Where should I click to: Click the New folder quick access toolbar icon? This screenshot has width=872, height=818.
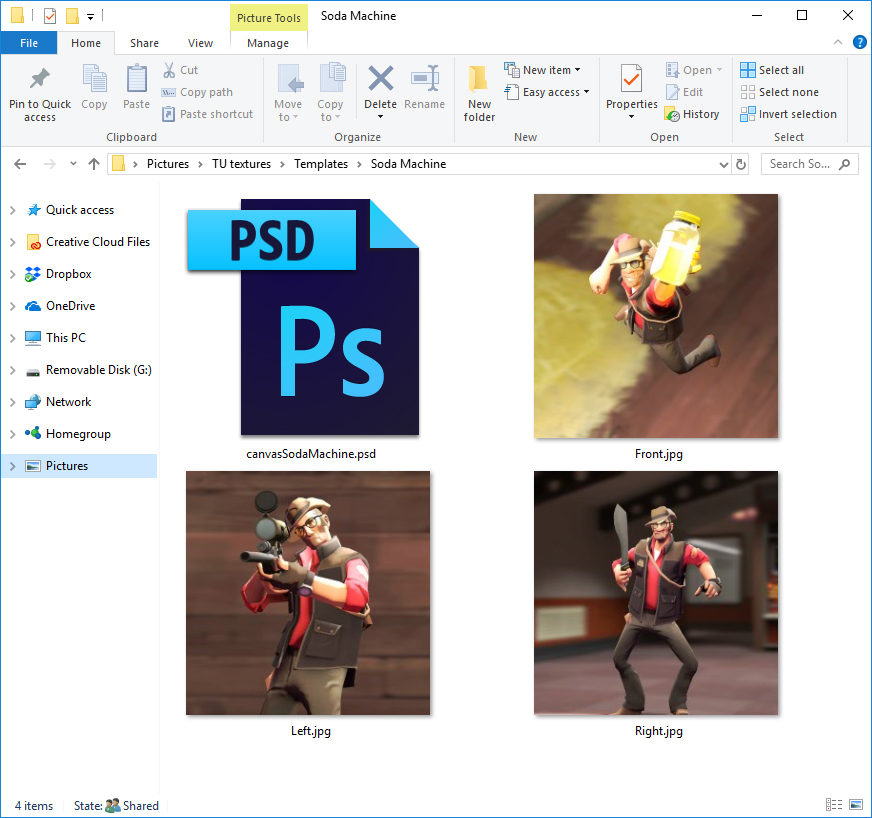tap(72, 16)
